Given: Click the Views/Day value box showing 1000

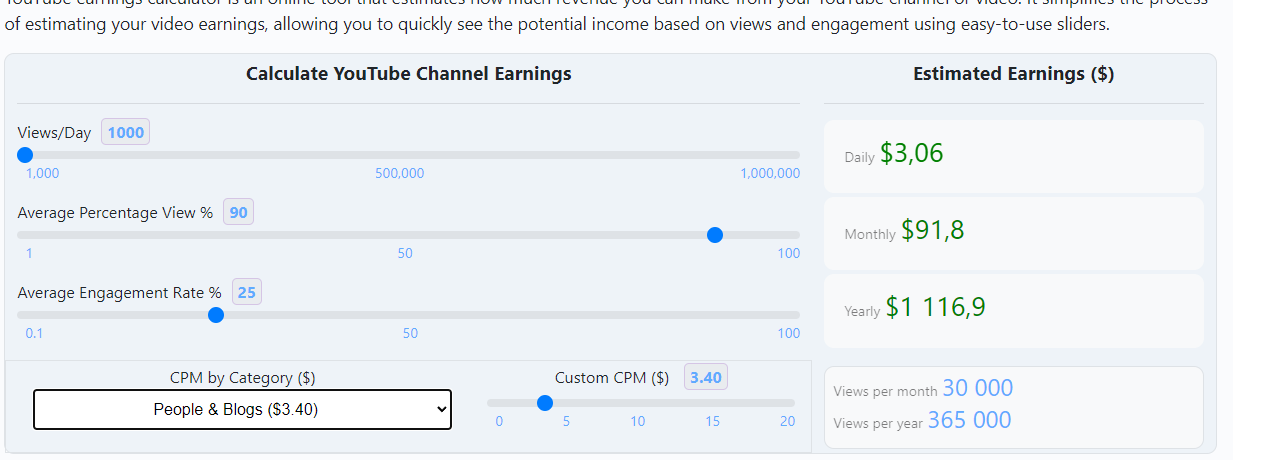Looking at the screenshot, I should click(x=126, y=133).
